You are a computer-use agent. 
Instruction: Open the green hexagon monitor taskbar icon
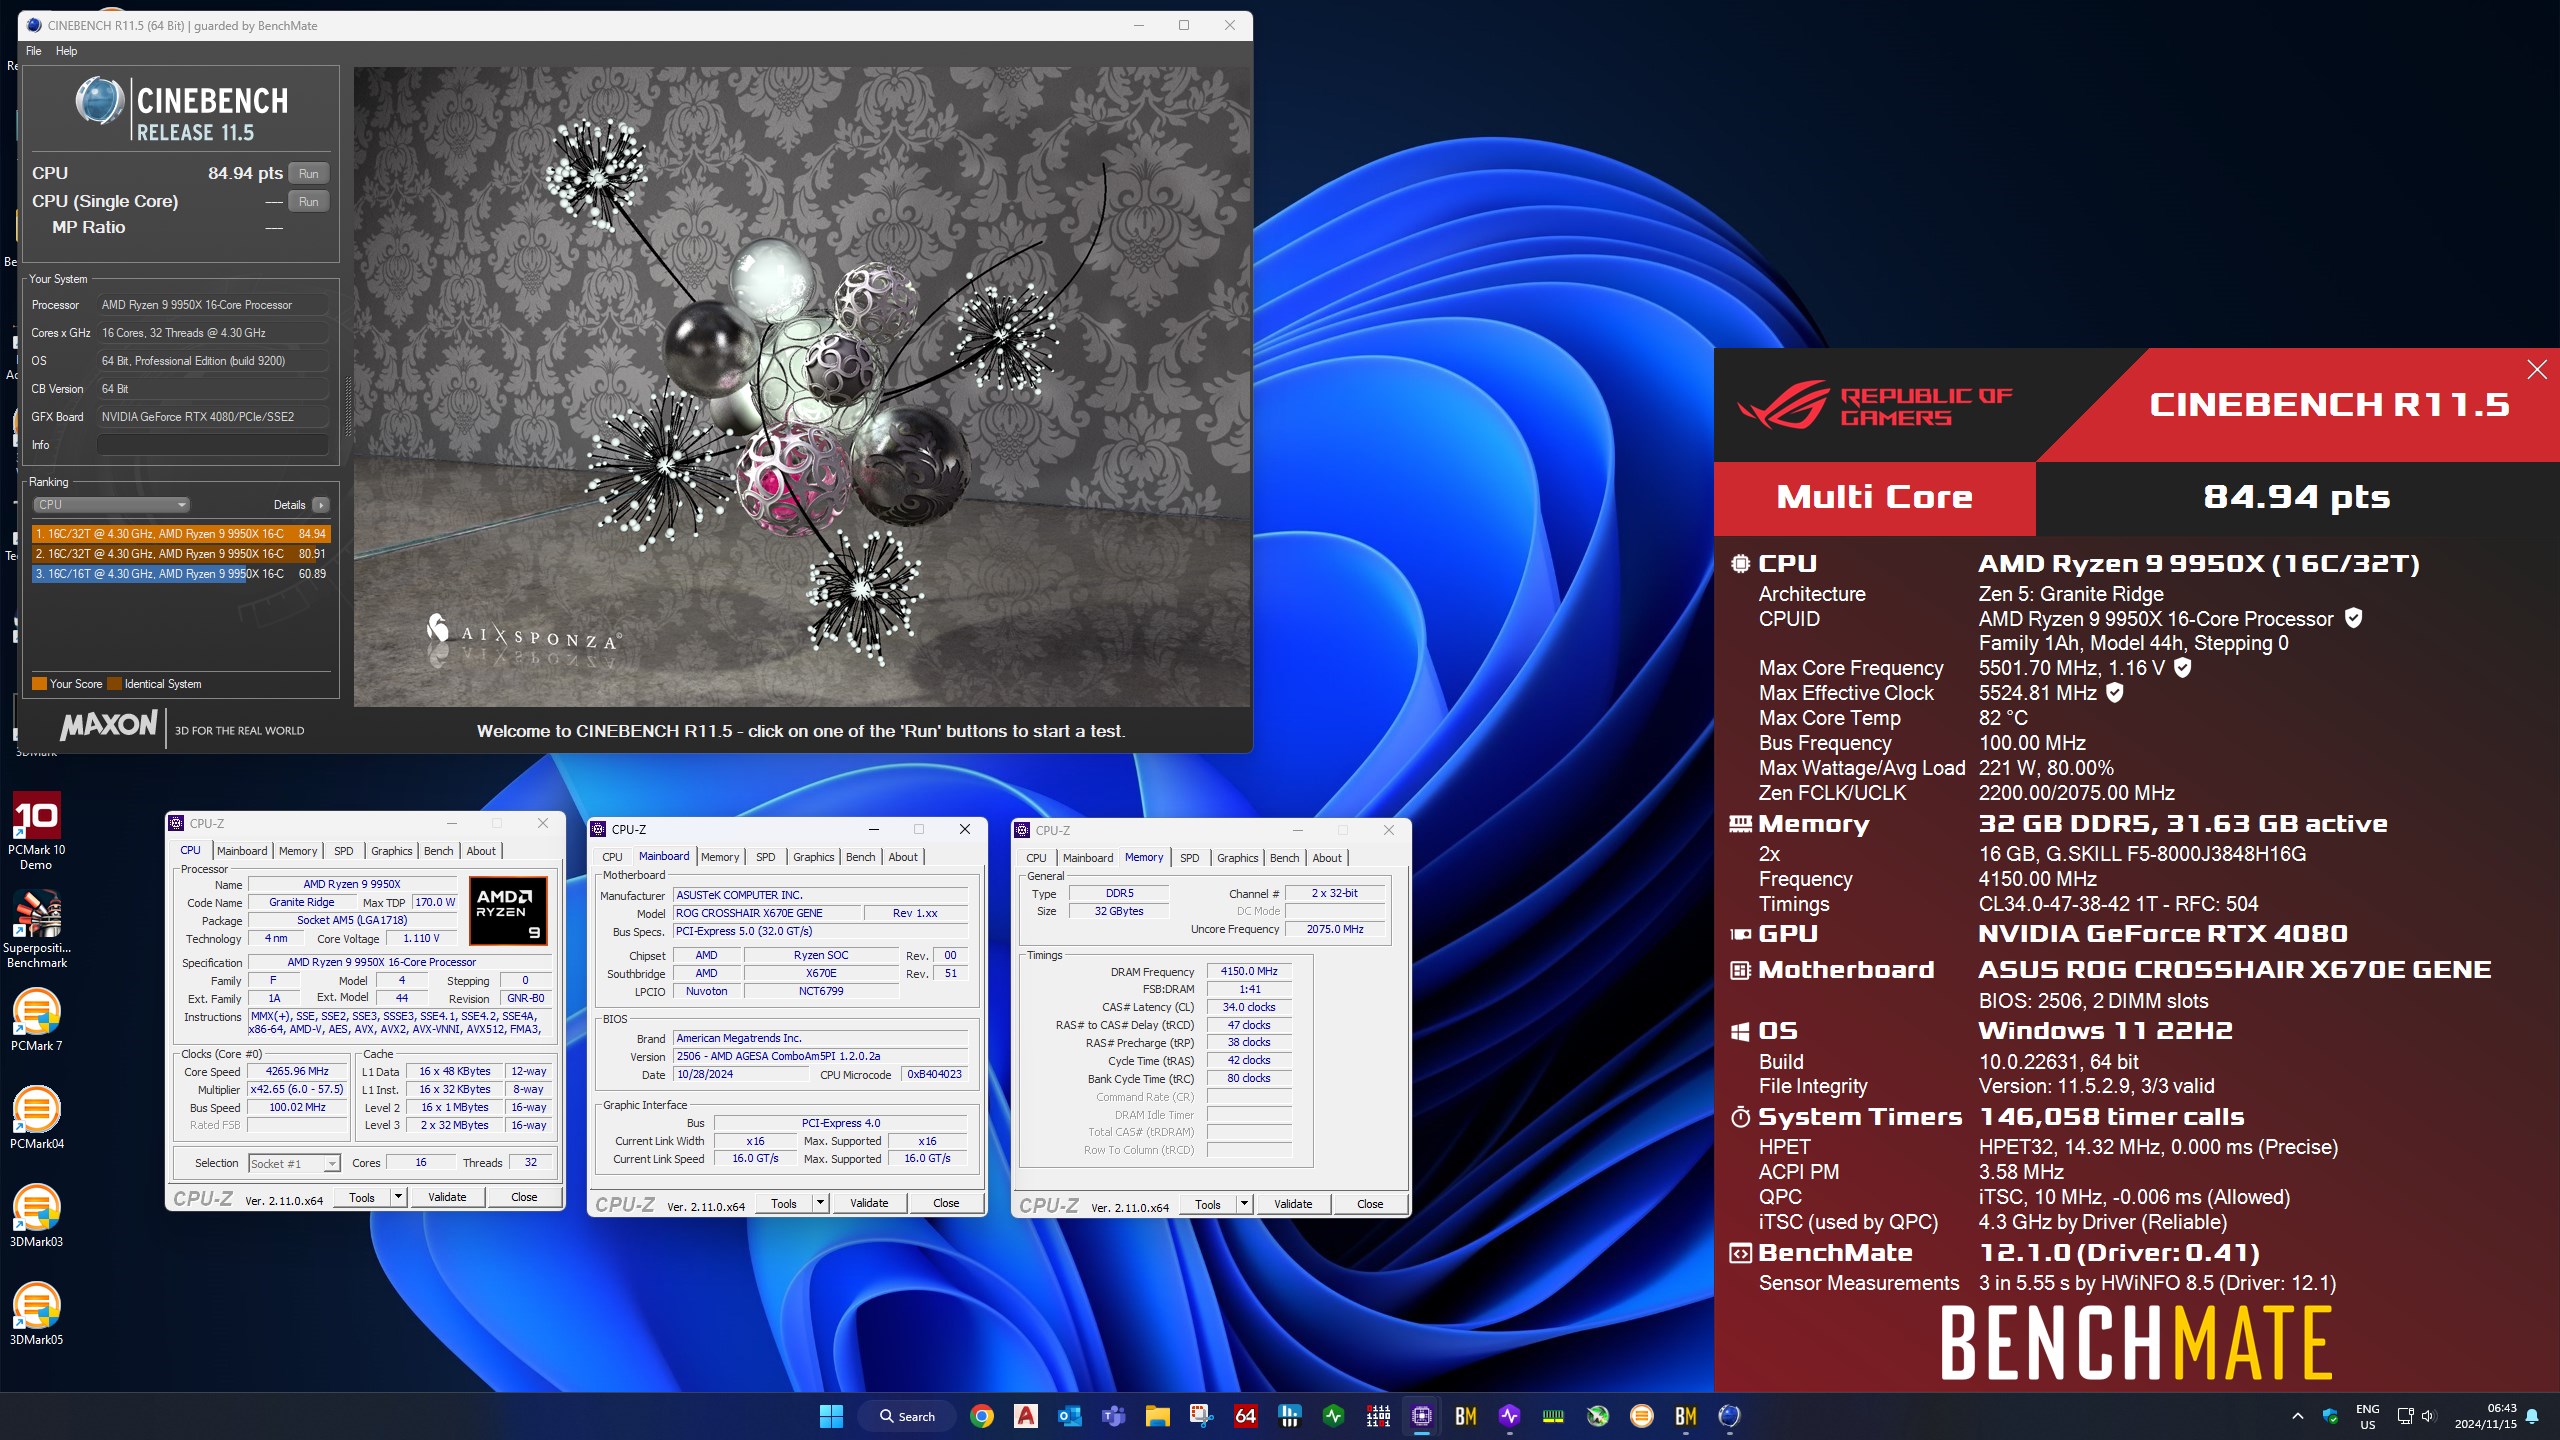(x=1334, y=1416)
